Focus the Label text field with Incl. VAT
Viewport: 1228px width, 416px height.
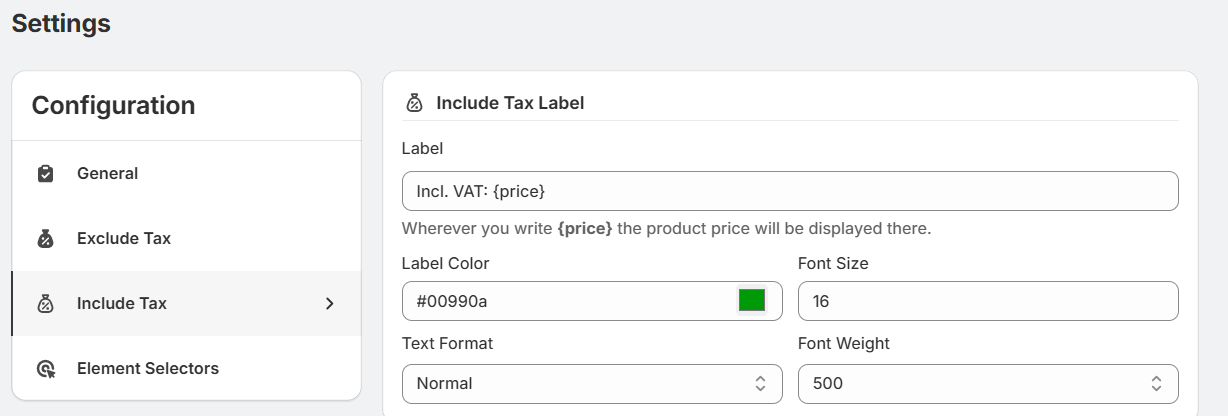pyautogui.click(x=789, y=191)
